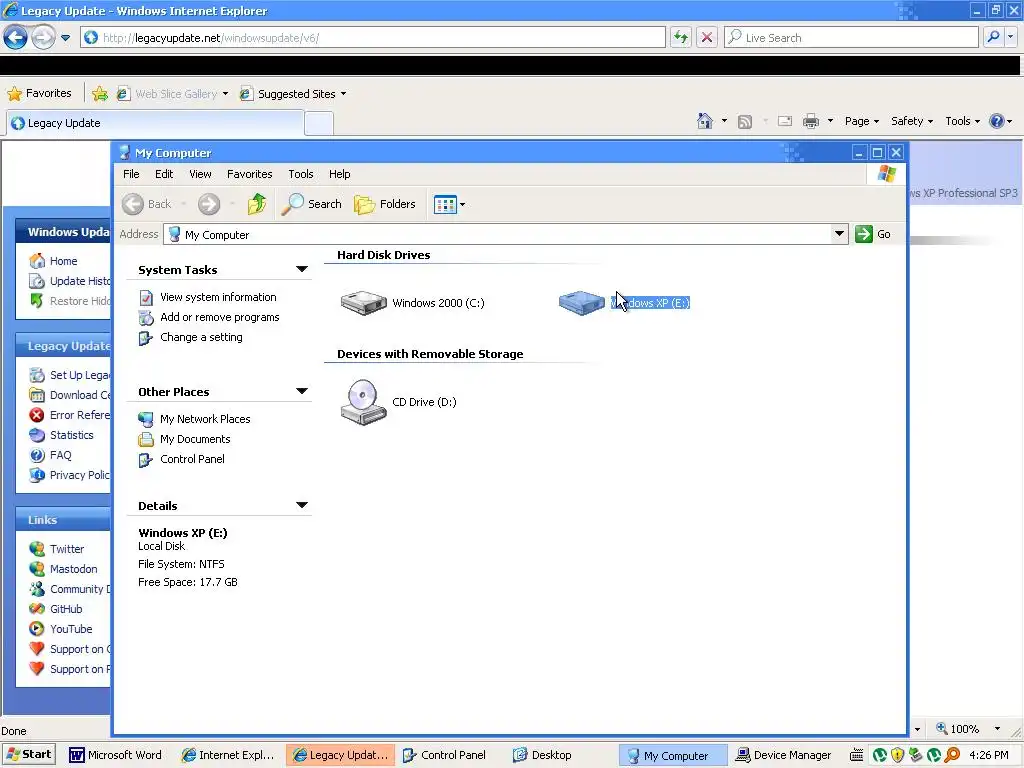1024x768 pixels.
Task: Switch to Control Panel taskbar button
Action: point(444,755)
